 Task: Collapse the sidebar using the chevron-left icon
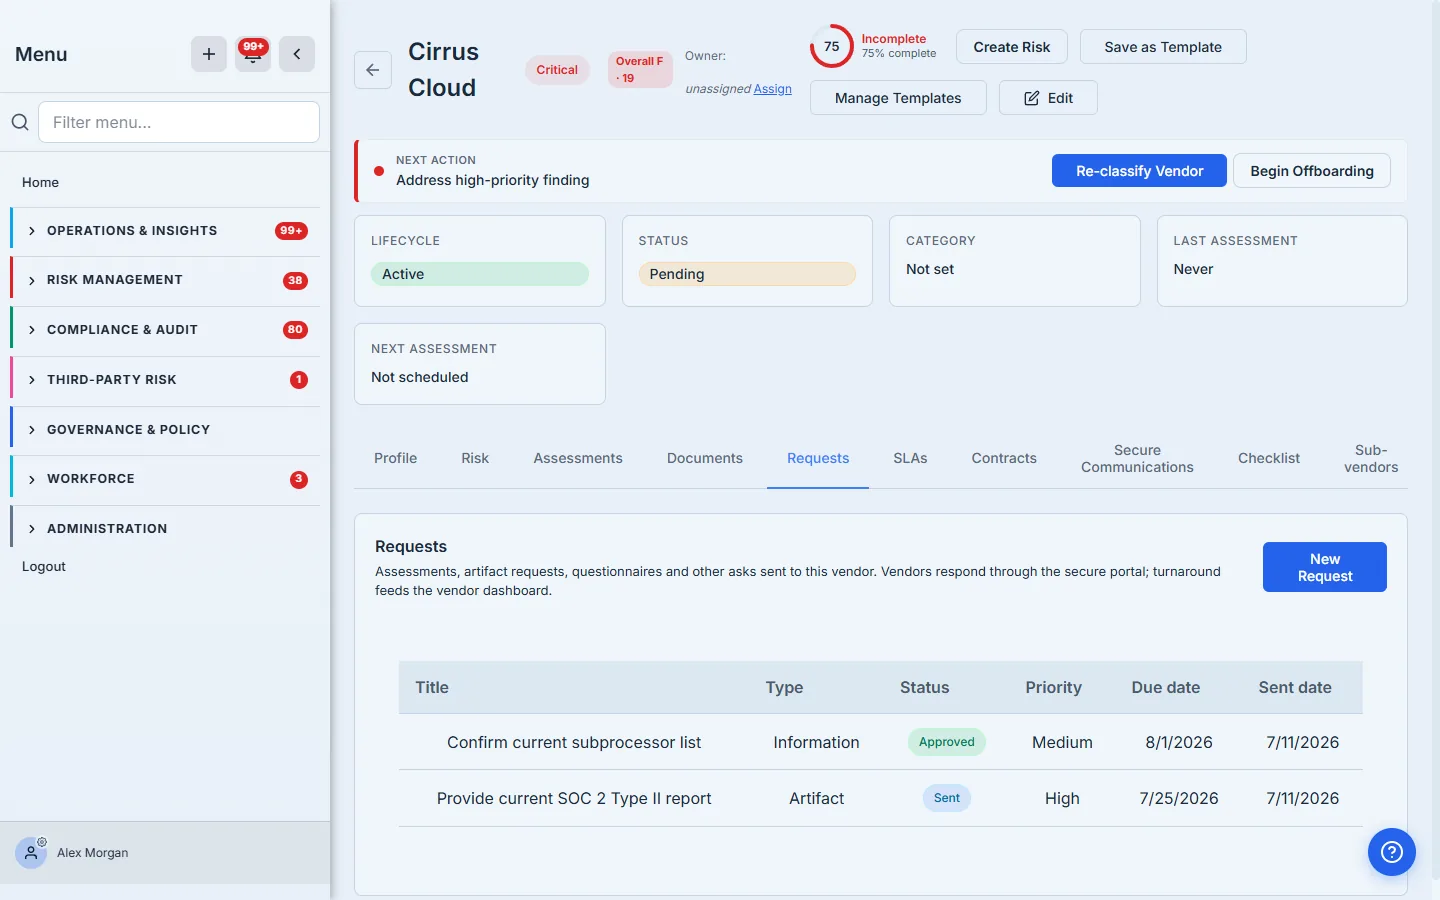(297, 54)
